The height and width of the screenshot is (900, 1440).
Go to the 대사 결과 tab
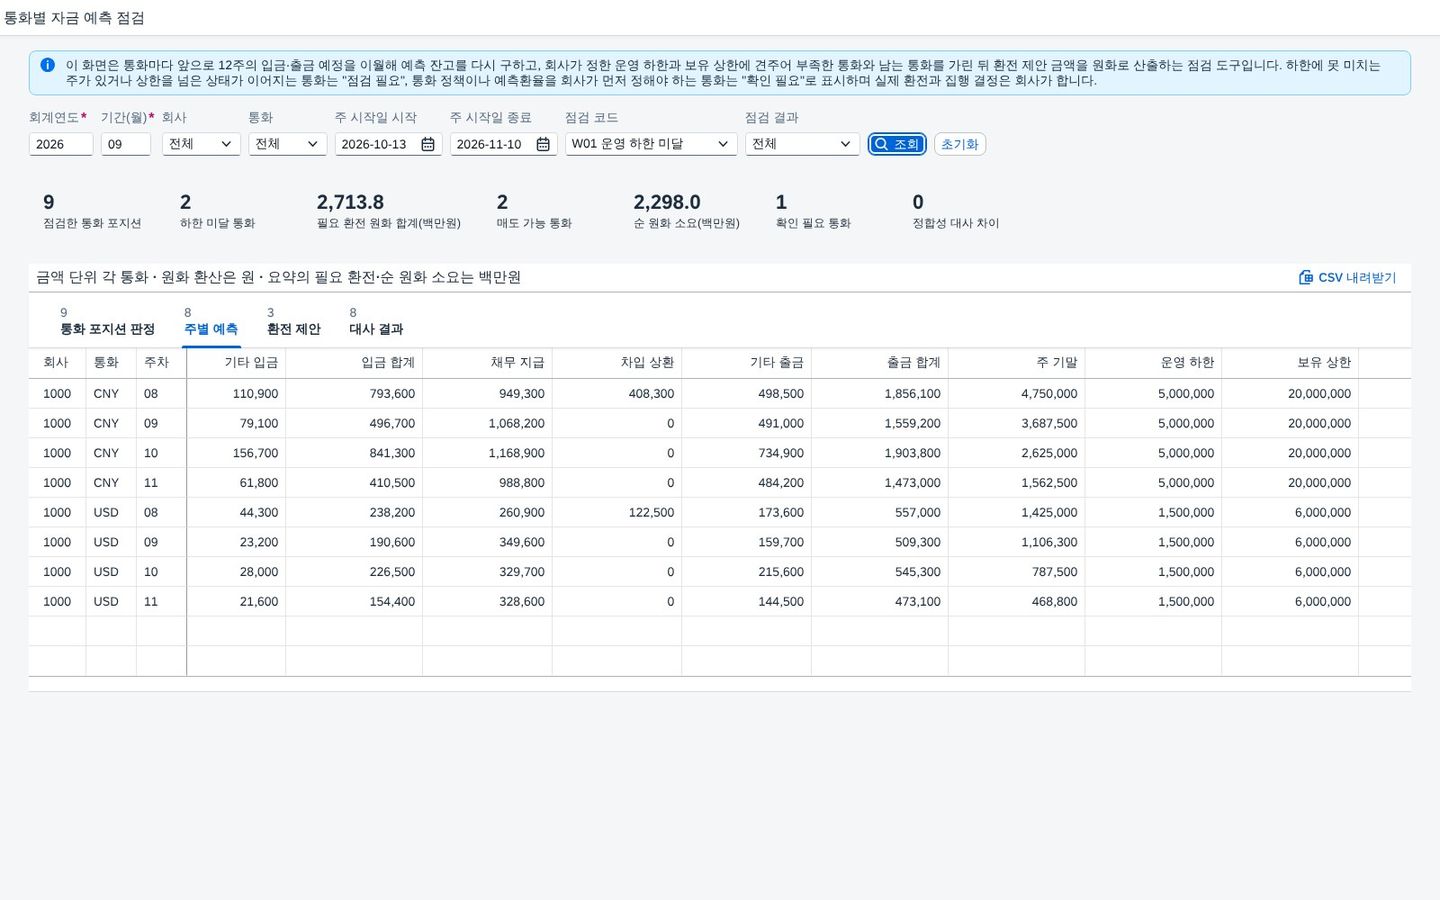376,322
